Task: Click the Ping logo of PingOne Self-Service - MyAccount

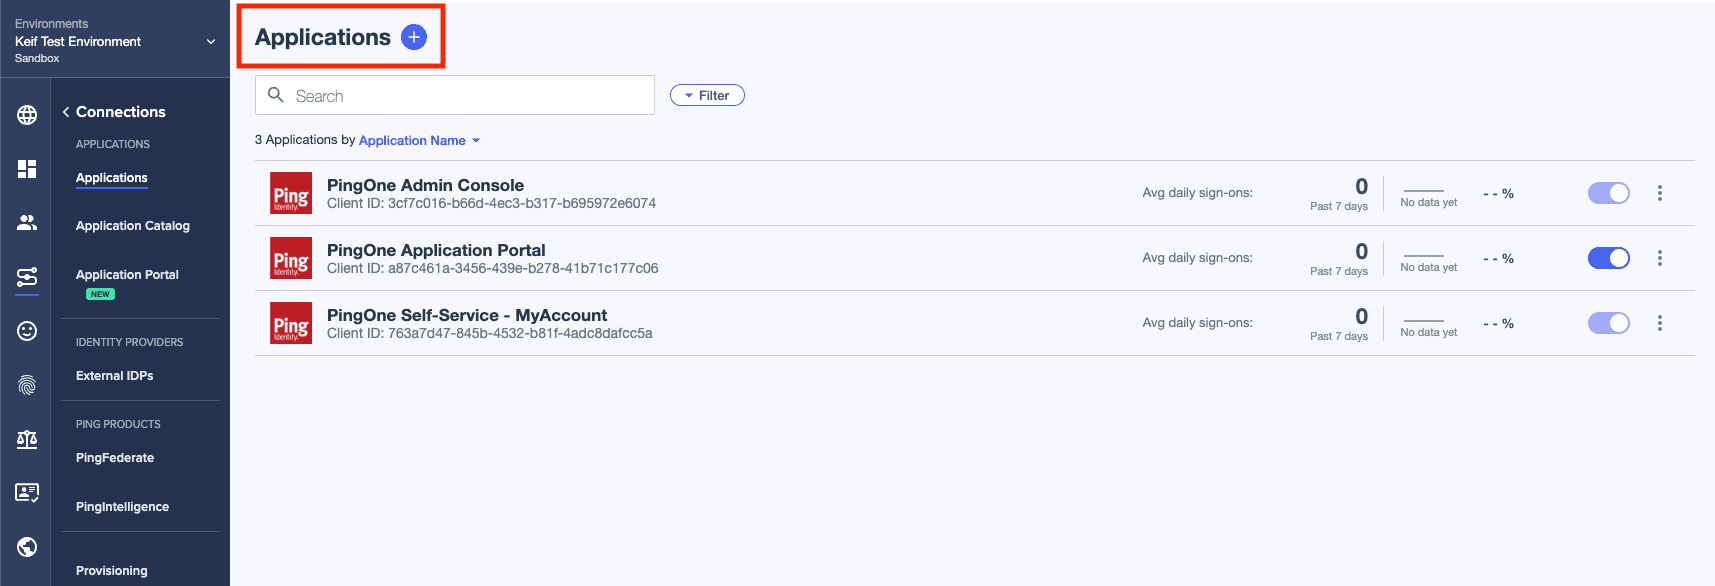Action: pyautogui.click(x=291, y=323)
